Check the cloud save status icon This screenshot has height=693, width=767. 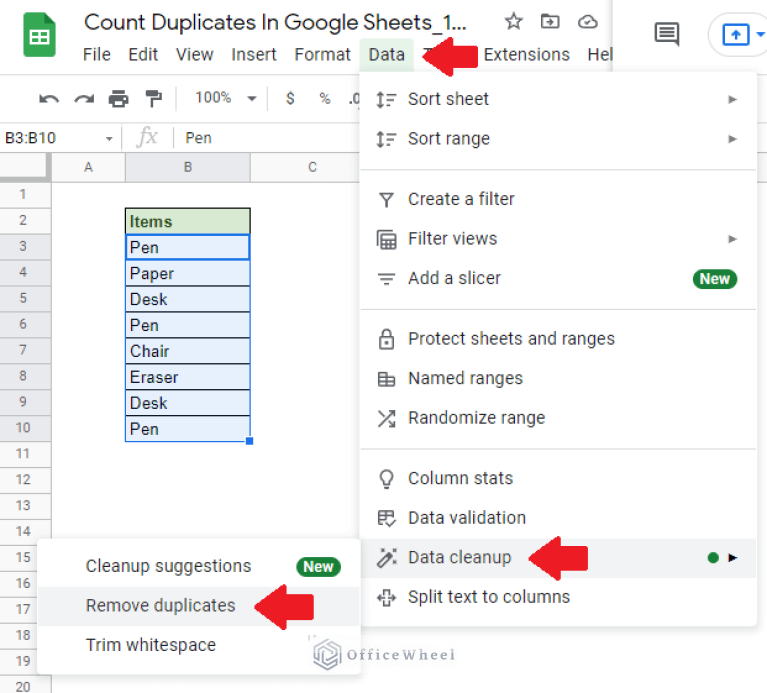tap(588, 21)
